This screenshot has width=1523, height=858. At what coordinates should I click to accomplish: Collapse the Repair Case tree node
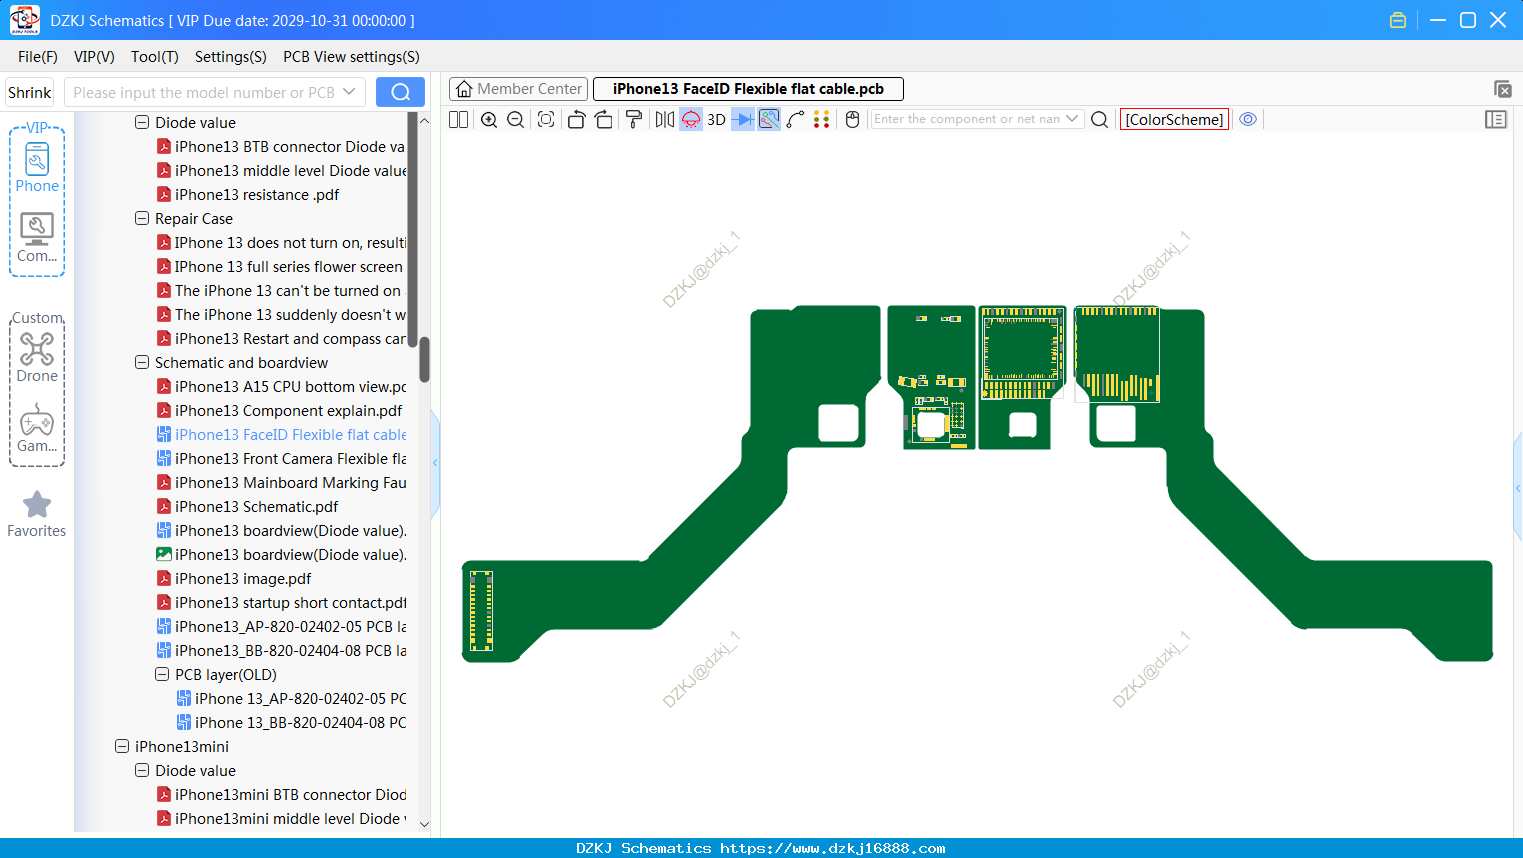[x=142, y=219]
